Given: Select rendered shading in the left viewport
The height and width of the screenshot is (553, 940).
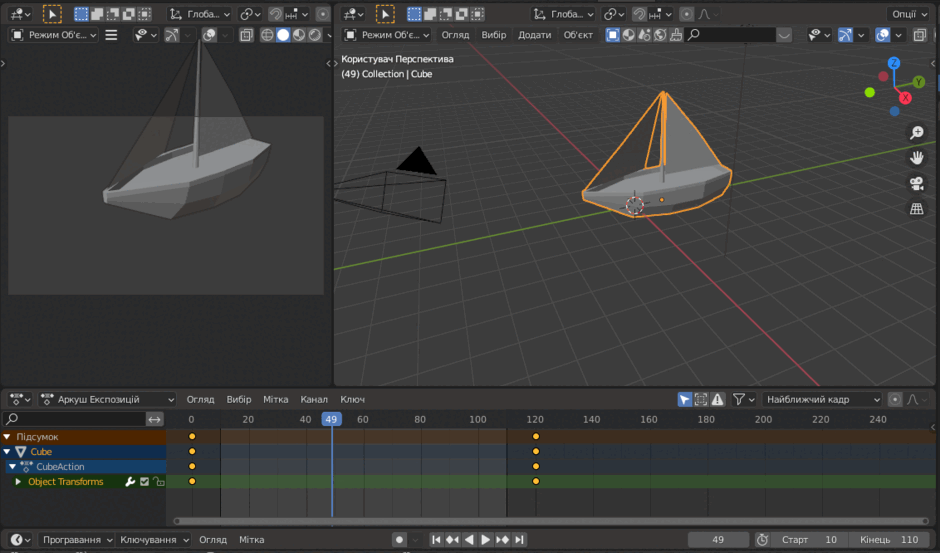Looking at the screenshot, I should click(315, 35).
